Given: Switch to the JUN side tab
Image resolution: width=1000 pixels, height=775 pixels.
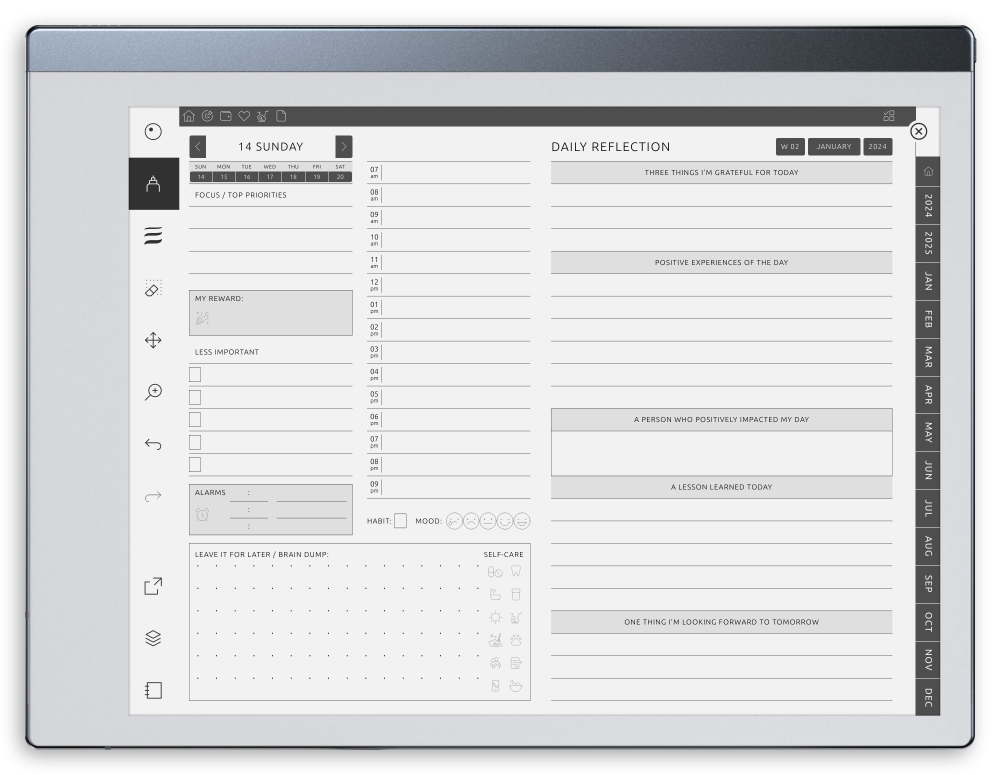Looking at the screenshot, I should pyautogui.click(x=928, y=471).
